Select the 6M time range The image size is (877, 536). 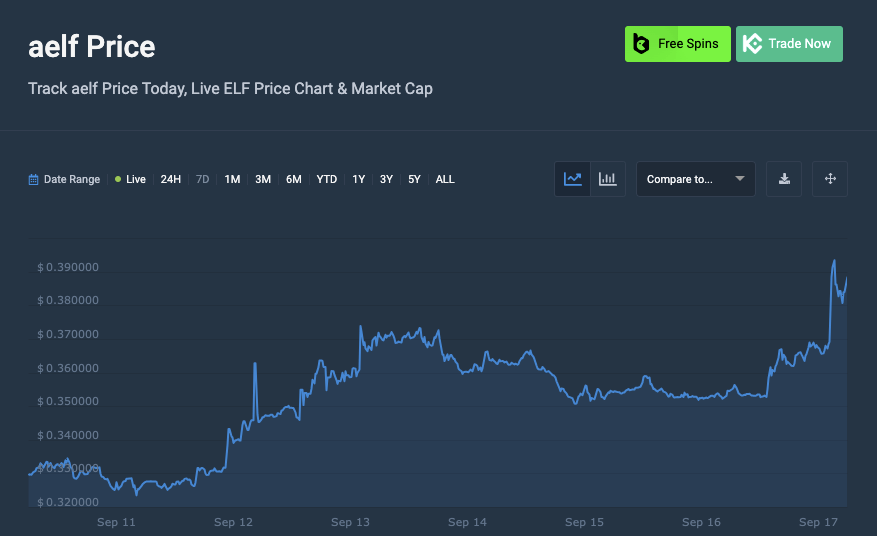294,180
